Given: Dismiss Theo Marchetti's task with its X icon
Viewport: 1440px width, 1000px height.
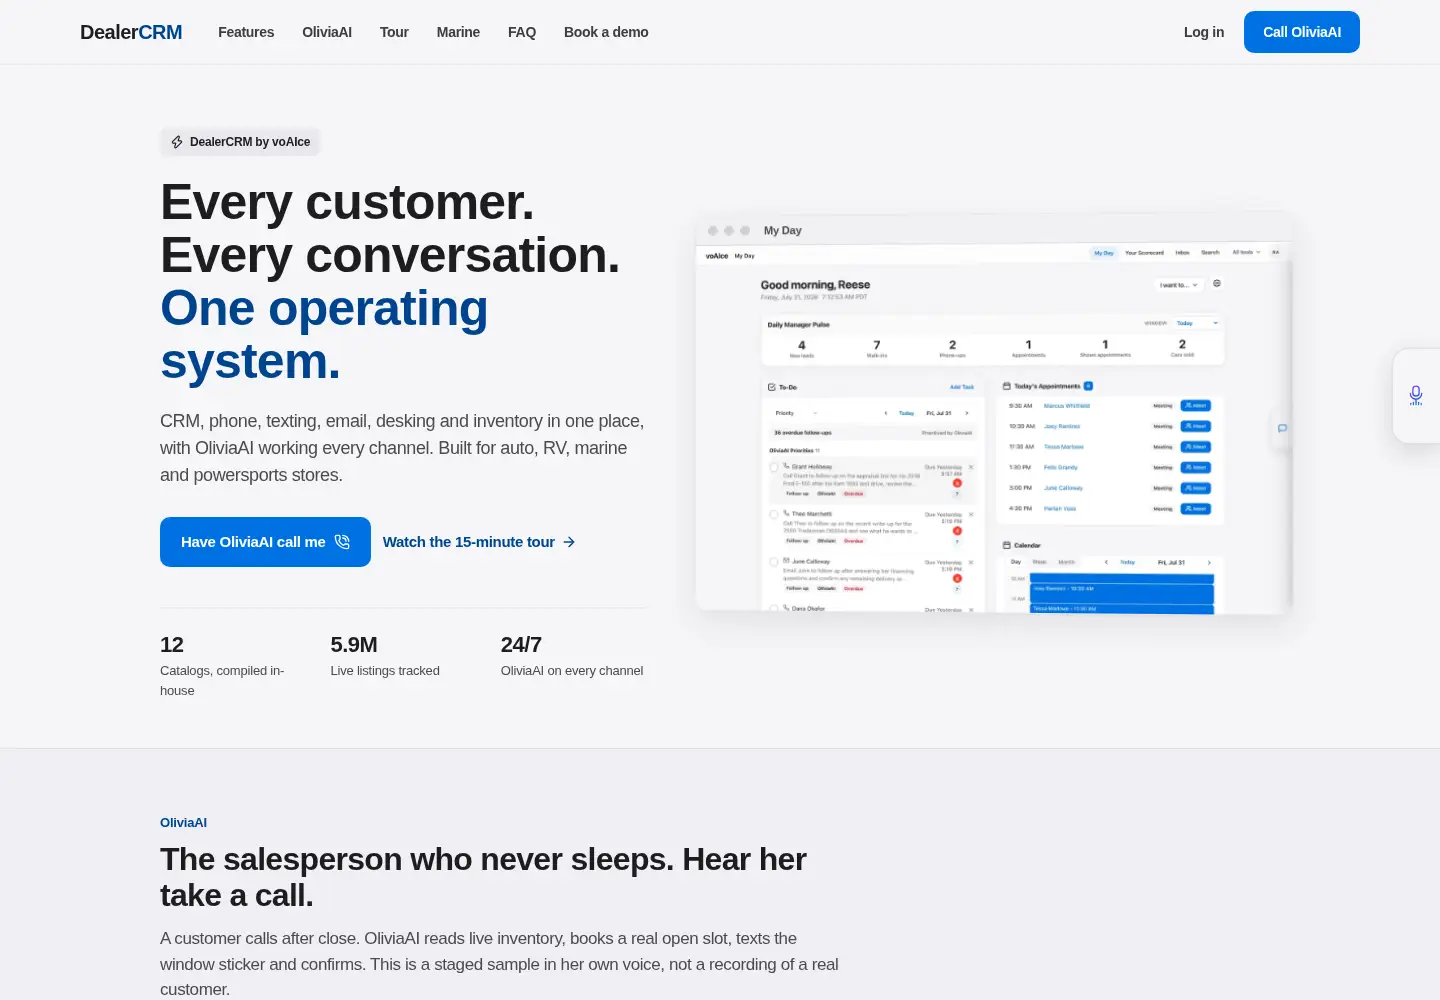Looking at the screenshot, I should click(x=971, y=514).
